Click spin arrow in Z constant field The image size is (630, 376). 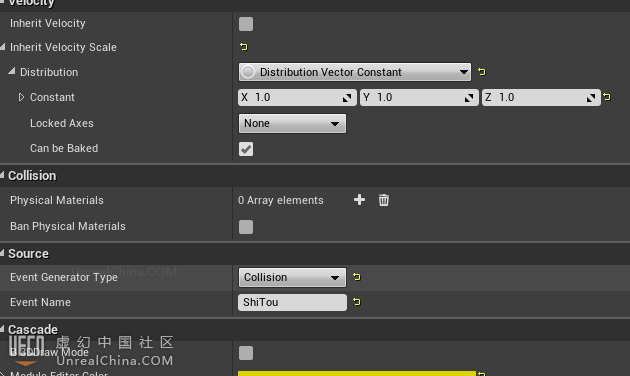pos(591,98)
